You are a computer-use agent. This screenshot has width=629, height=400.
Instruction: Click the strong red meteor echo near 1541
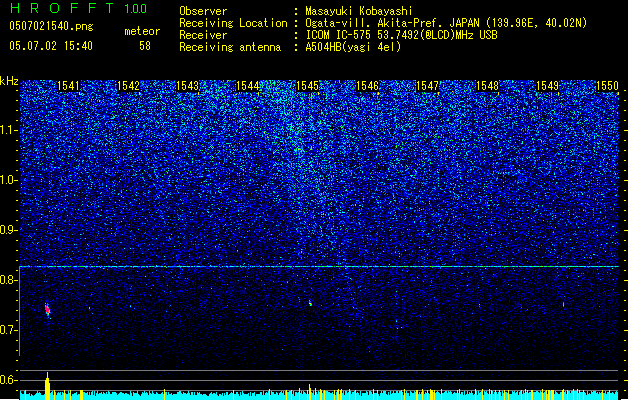click(x=47, y=310)
